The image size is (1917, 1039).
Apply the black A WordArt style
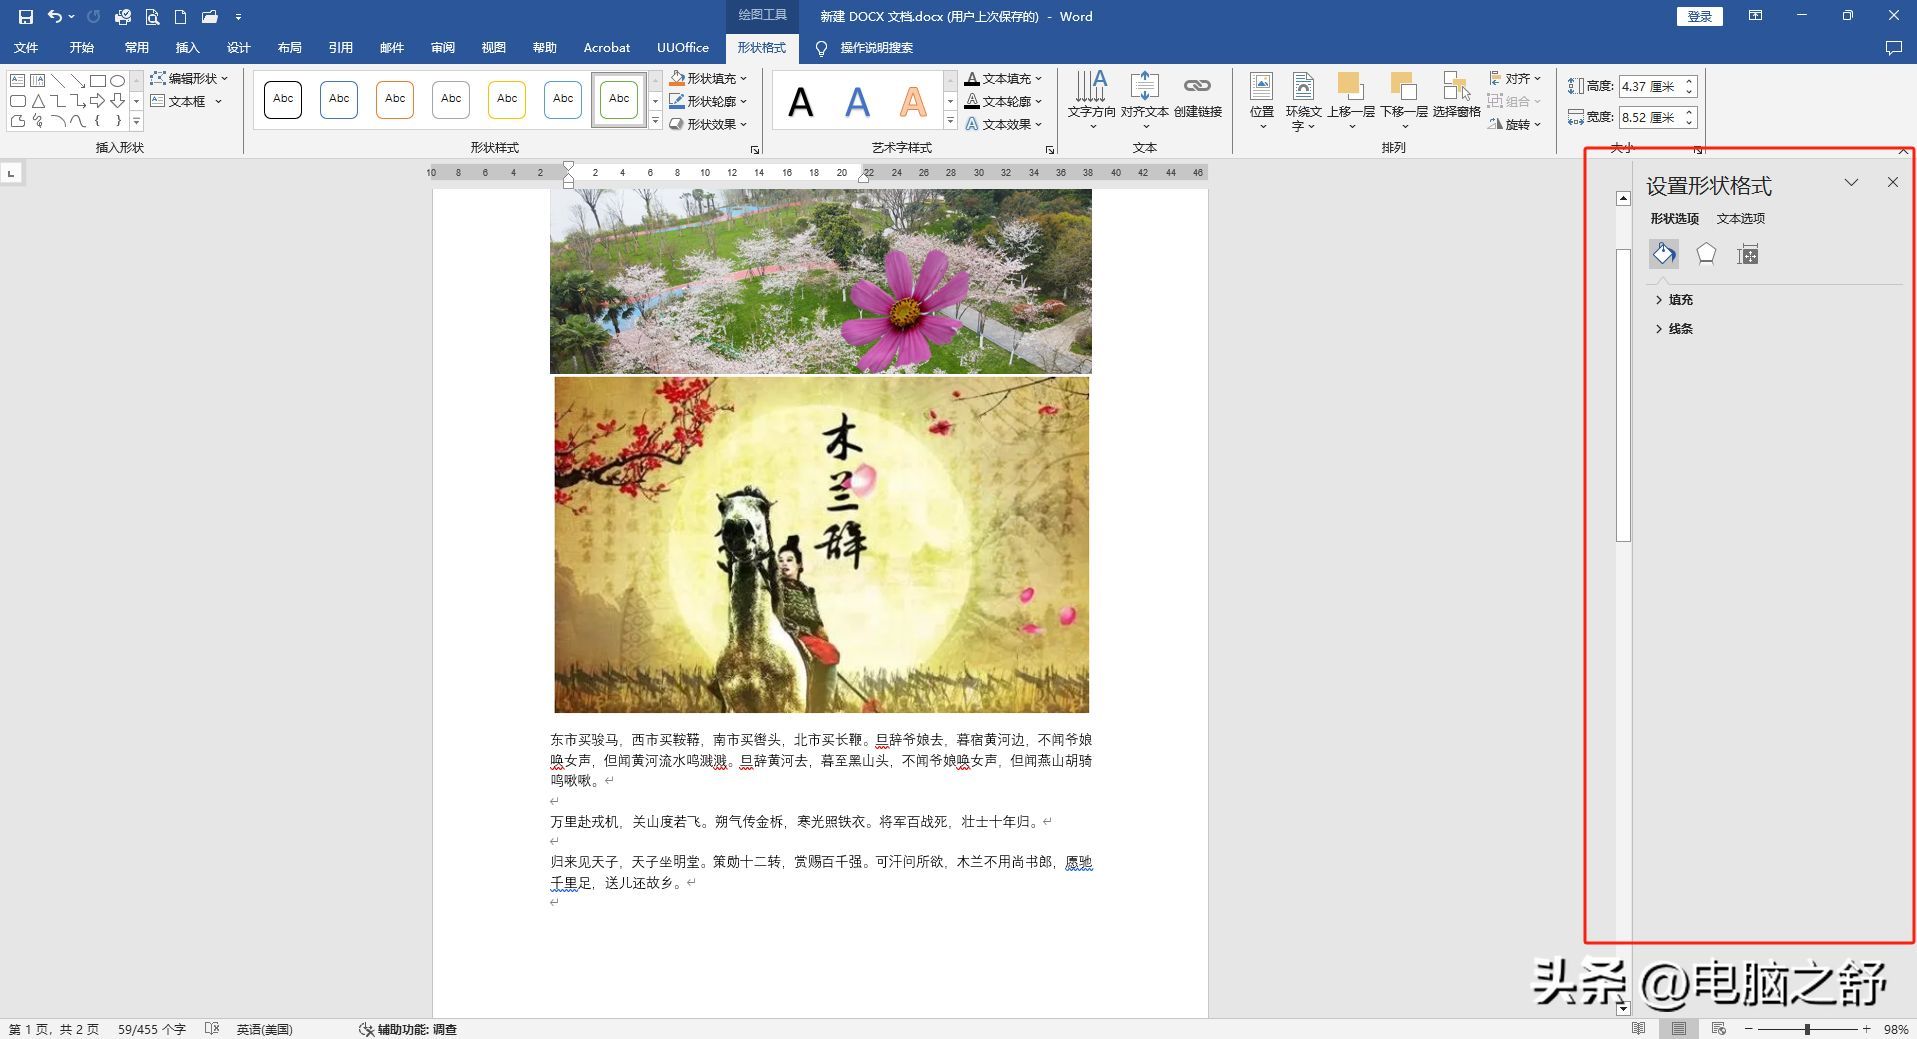click(801, 101)
